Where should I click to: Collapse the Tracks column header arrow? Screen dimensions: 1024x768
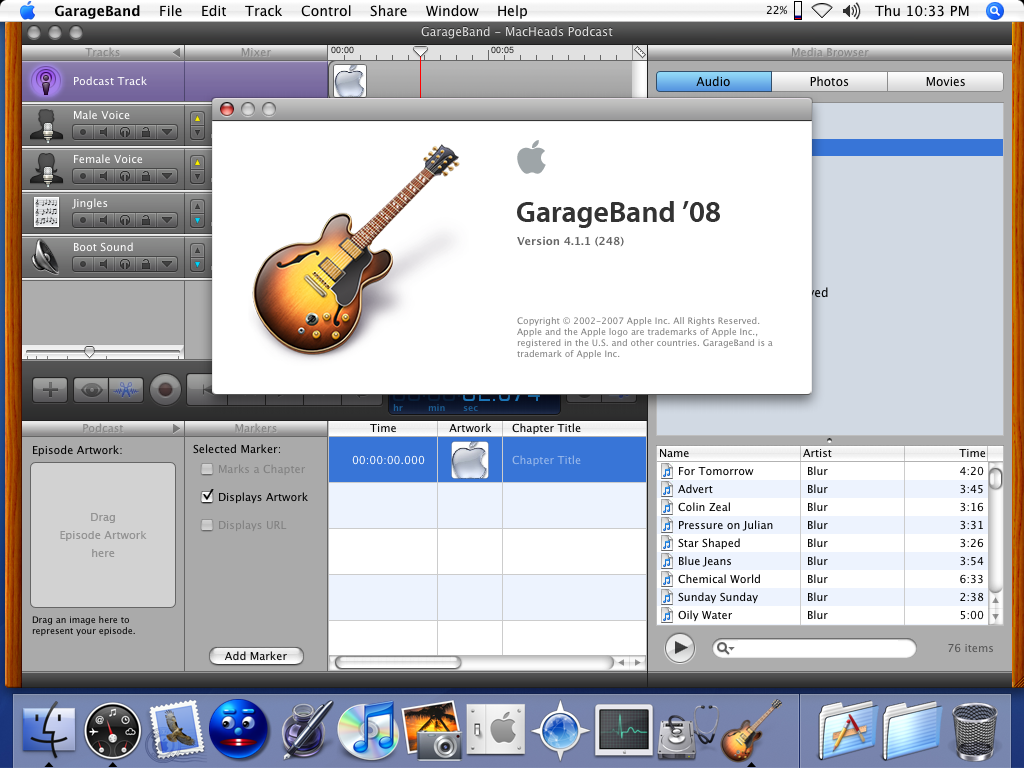pyautogui.click(x=176, y=52)
